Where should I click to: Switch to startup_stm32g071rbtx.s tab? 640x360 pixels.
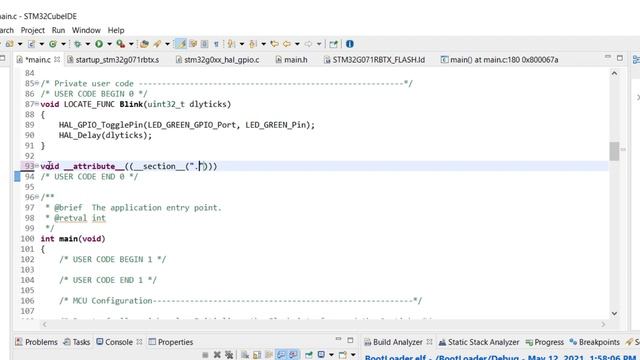point(113,60)
